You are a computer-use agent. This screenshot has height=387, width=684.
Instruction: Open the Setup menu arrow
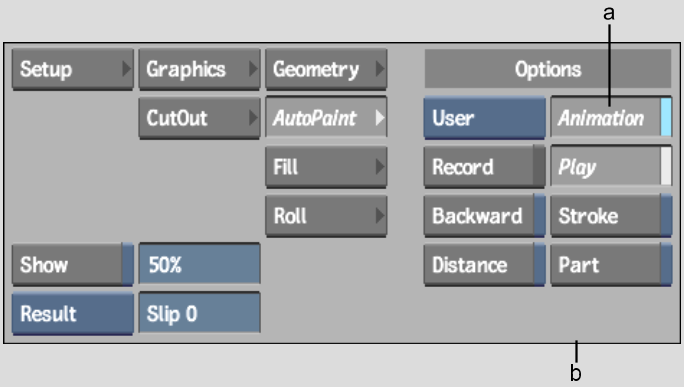(126, 69)
